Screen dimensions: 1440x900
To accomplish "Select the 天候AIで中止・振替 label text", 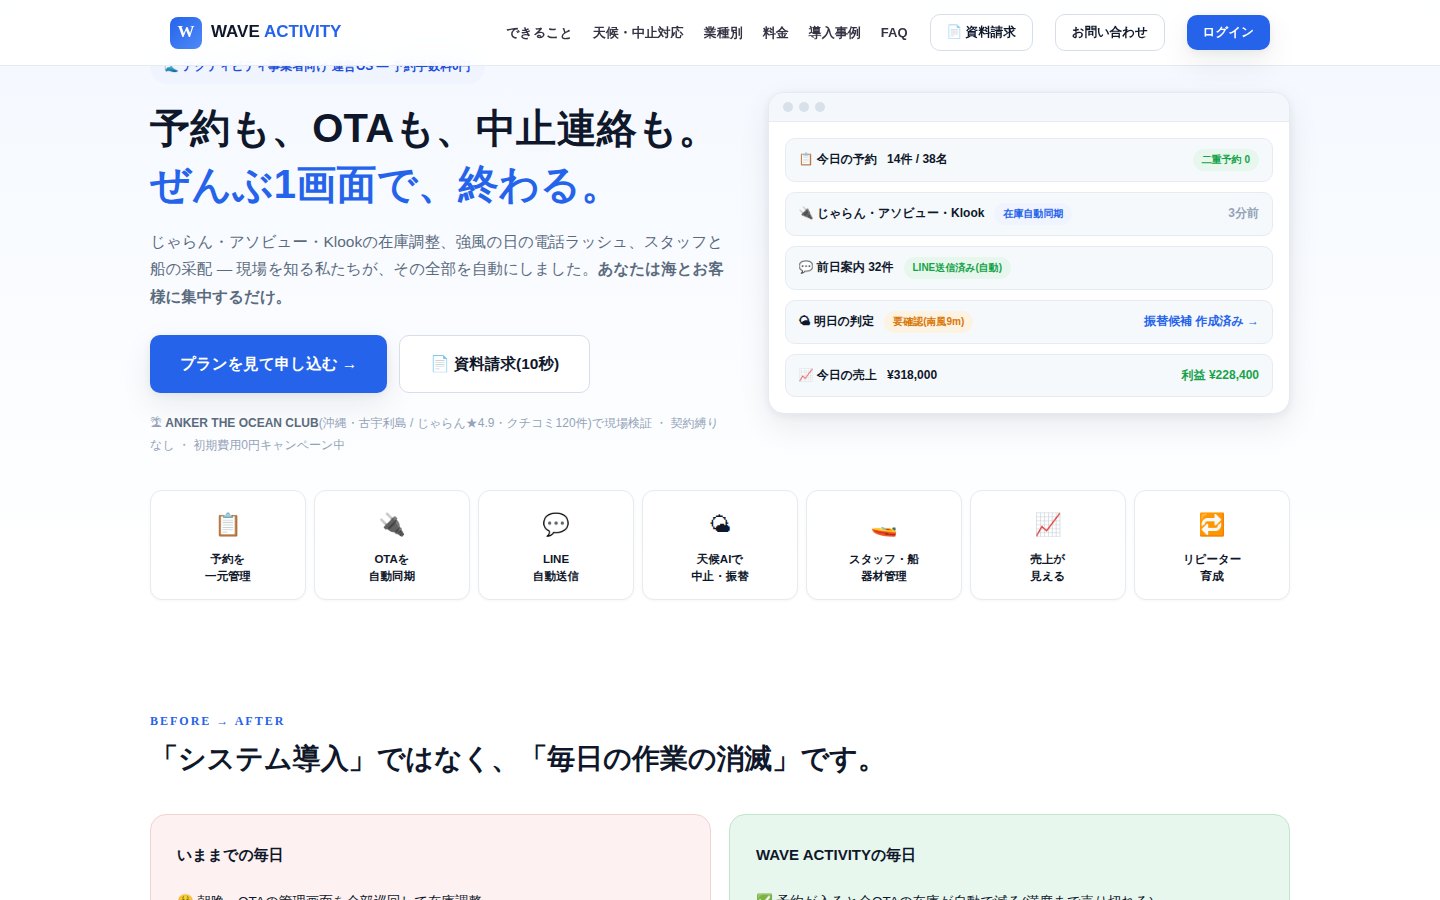I will point(720,568).
